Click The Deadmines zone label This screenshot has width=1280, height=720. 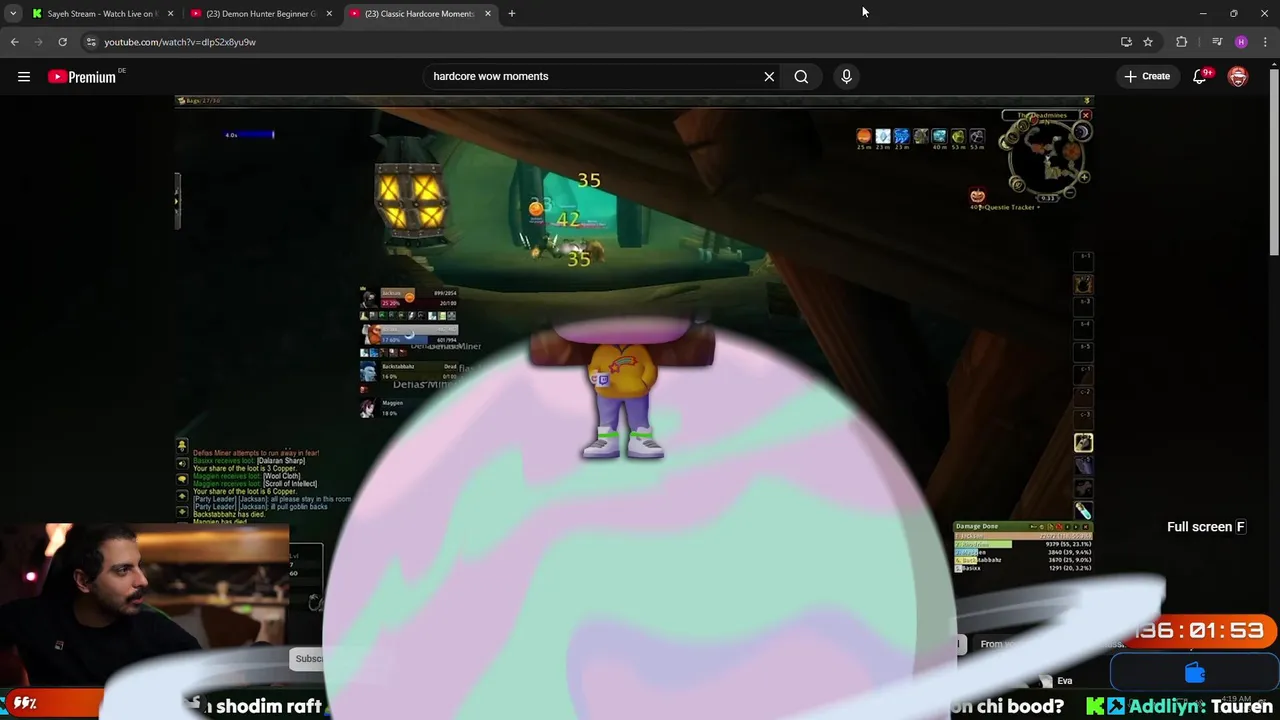[1043, 115]
